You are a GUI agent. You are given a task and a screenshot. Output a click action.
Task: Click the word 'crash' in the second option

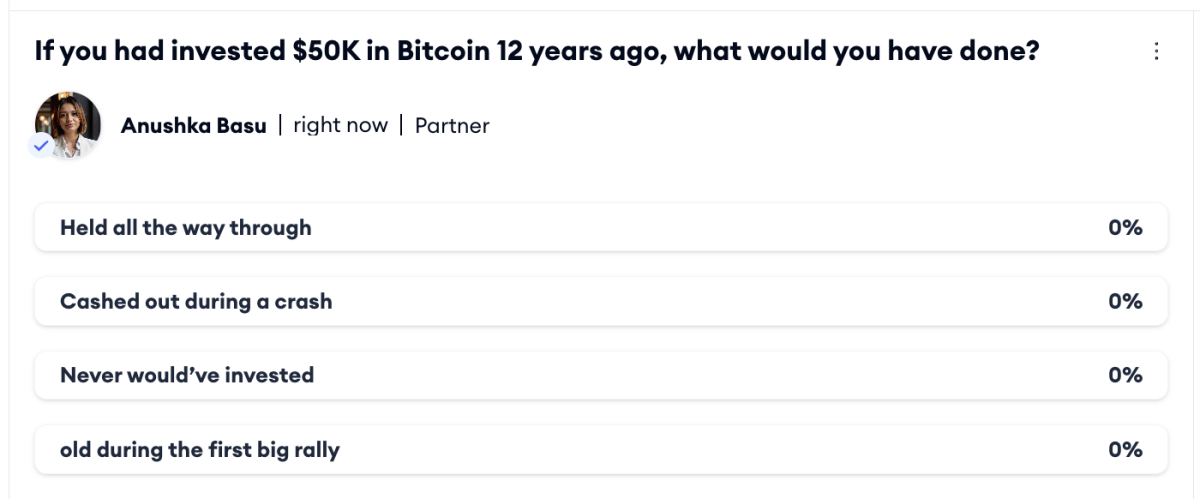click(x=302, y=301)
